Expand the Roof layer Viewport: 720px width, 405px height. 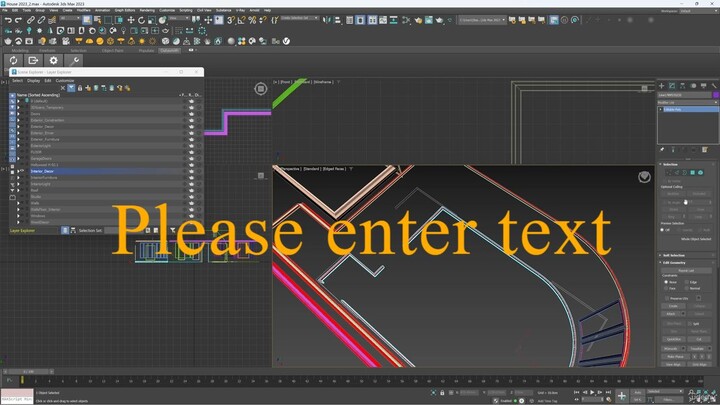point(18,191)
